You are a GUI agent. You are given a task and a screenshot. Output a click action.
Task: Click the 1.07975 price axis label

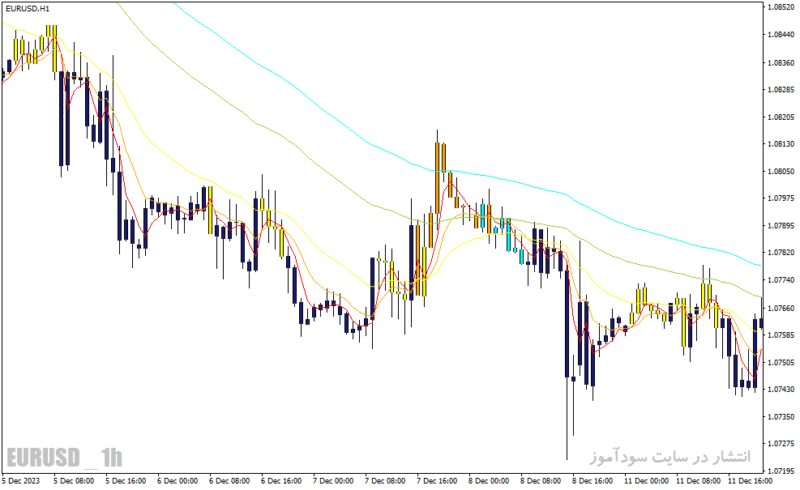pos(781,198)
